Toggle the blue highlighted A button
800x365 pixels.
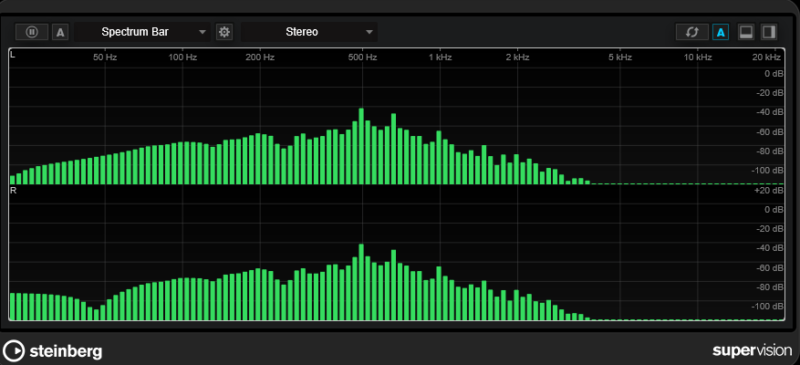(720, 32)
